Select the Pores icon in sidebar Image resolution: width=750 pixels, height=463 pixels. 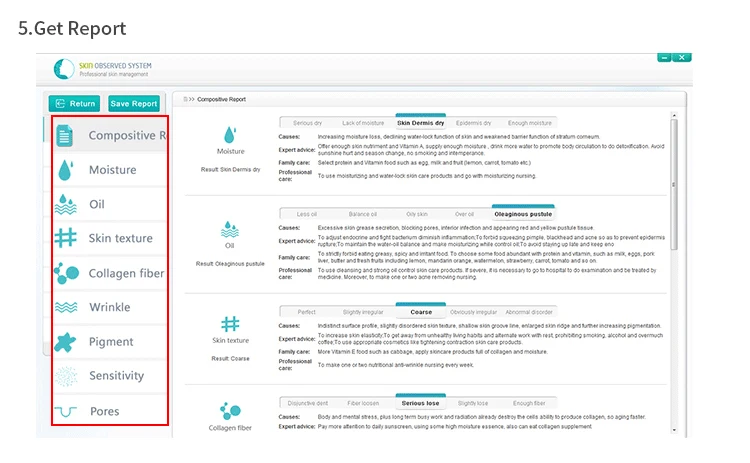66,411
